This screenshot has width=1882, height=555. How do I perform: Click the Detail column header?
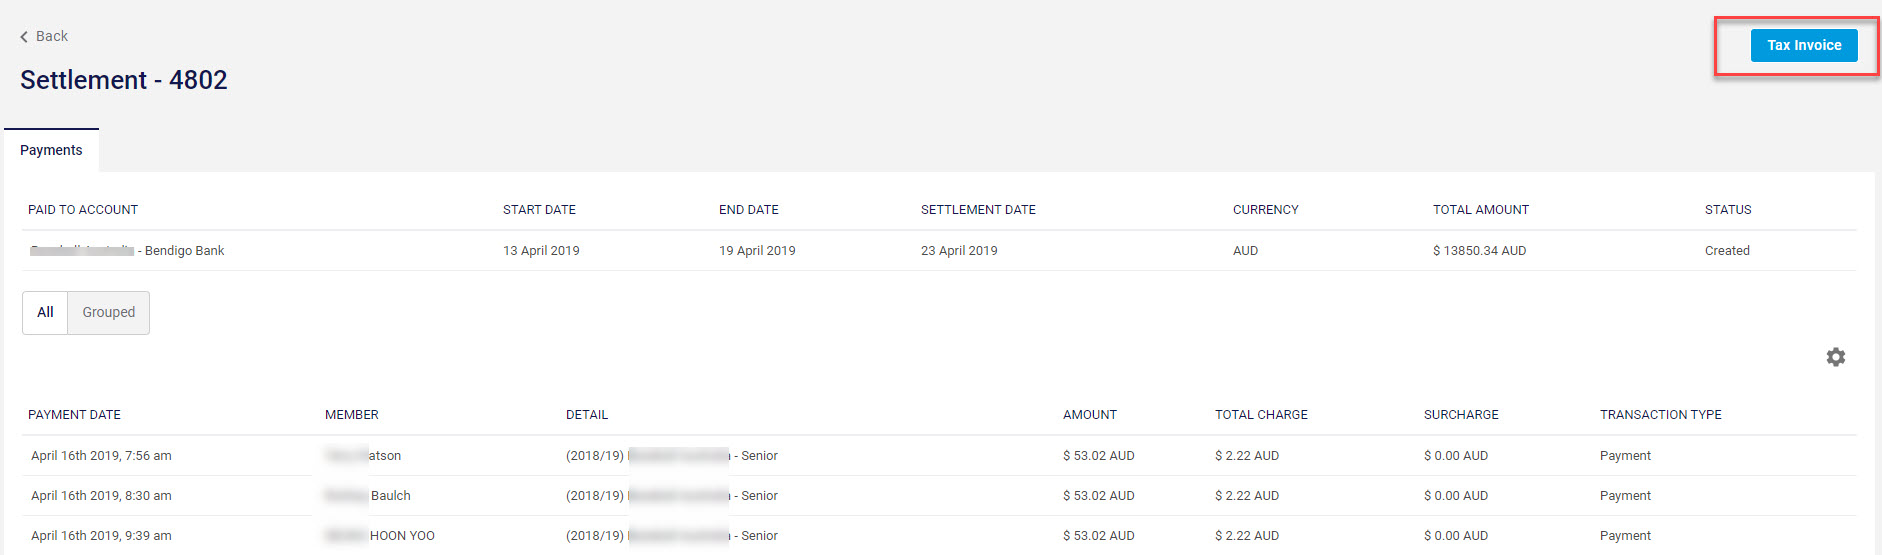pyautogui.click(x=586, y=415)
